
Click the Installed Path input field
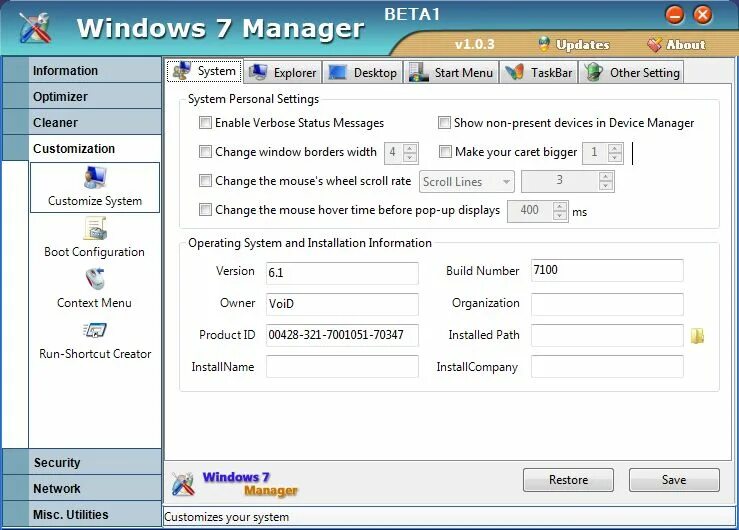pyautogui.click(x=607, y=335)
